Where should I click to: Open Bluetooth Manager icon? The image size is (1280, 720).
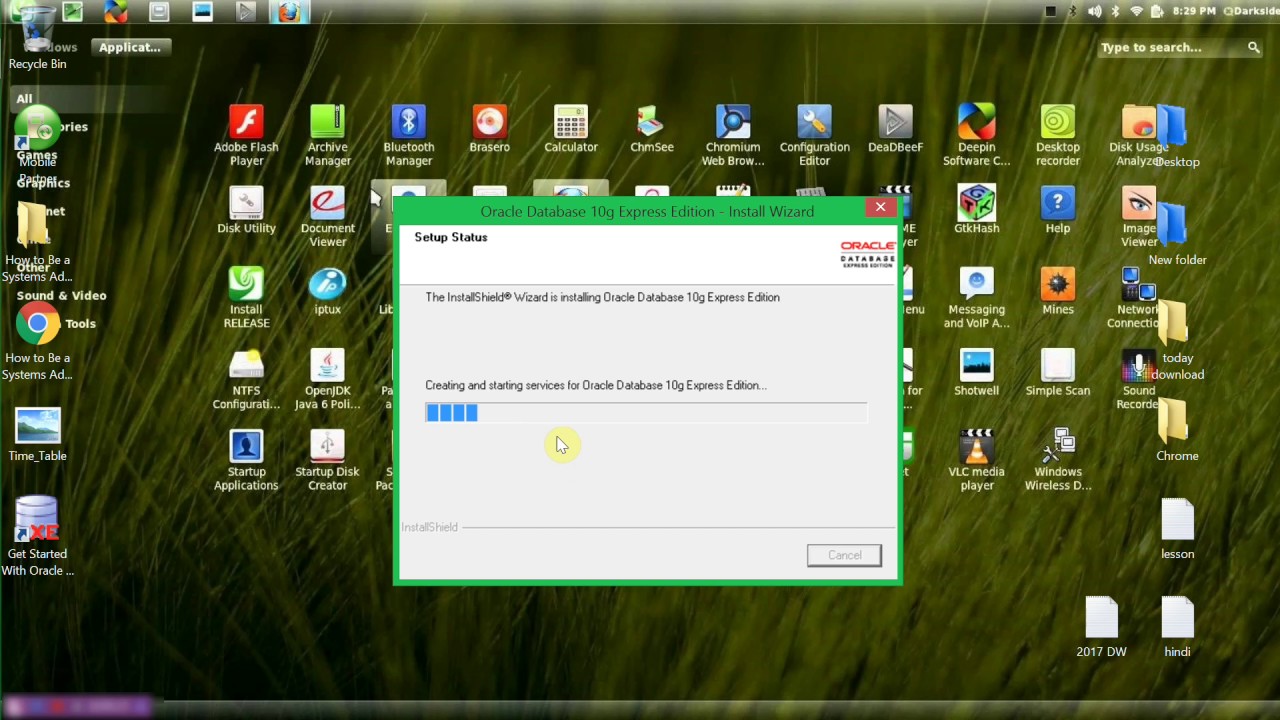tap(408, 122)
